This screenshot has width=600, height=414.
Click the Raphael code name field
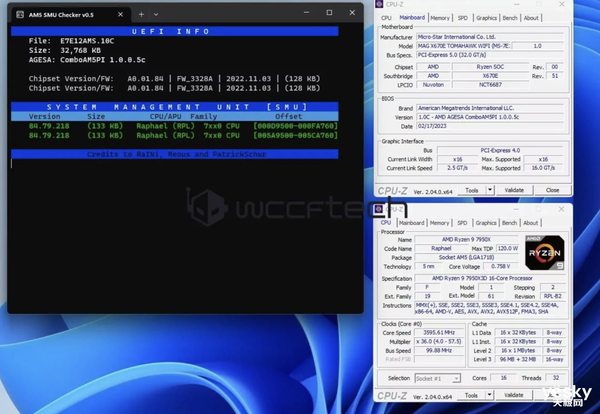[x=441, y=248]
